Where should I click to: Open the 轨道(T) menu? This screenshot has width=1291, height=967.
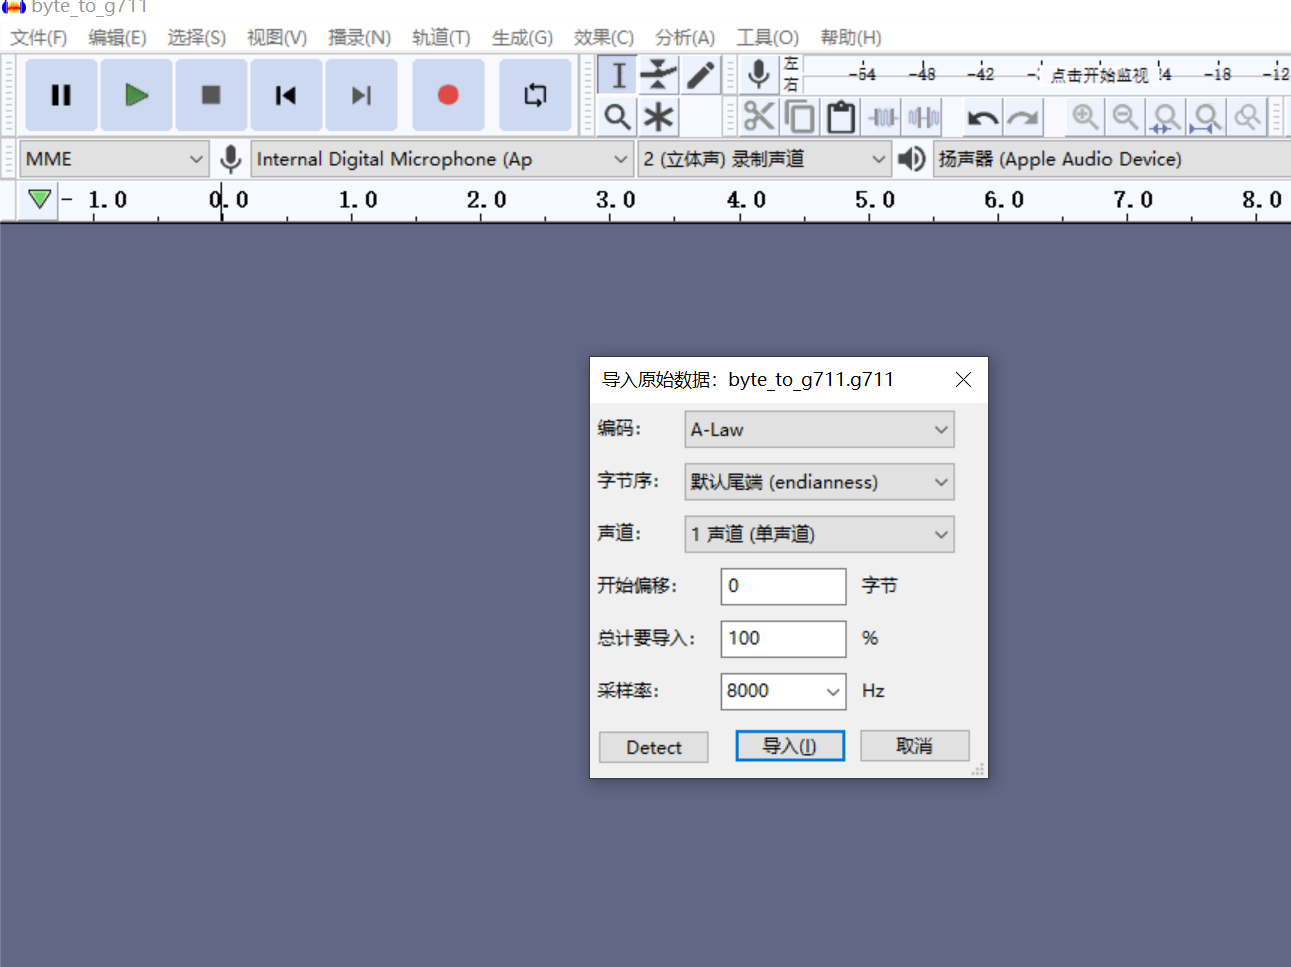(441, 37)
